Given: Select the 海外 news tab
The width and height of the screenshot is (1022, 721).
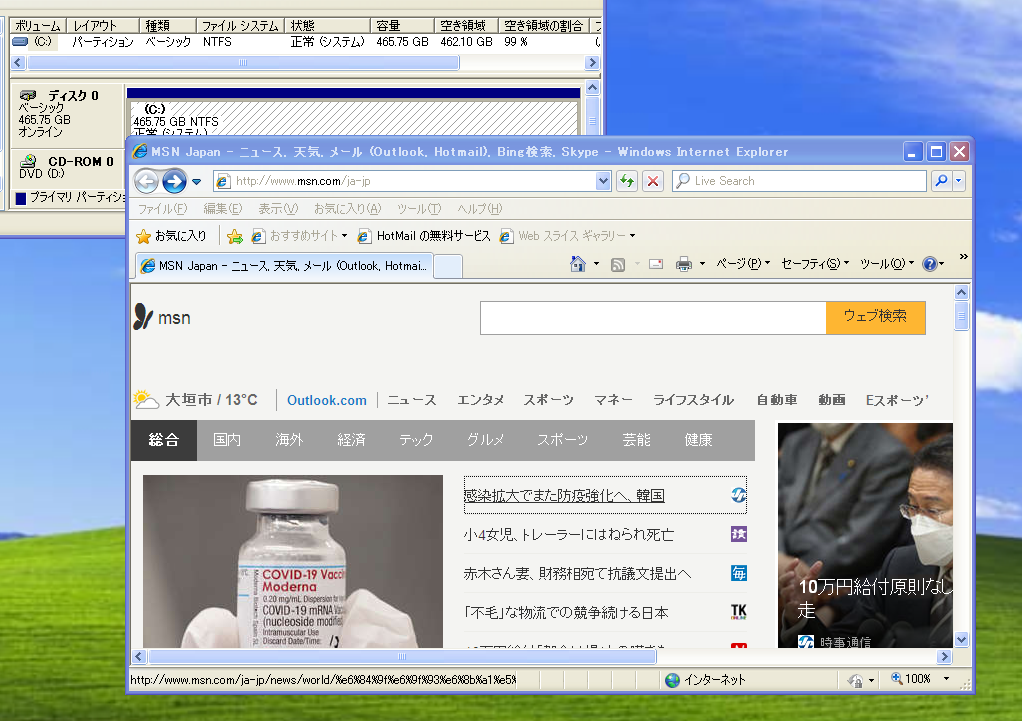Looking at the screenshot, I should coord(289,440).
